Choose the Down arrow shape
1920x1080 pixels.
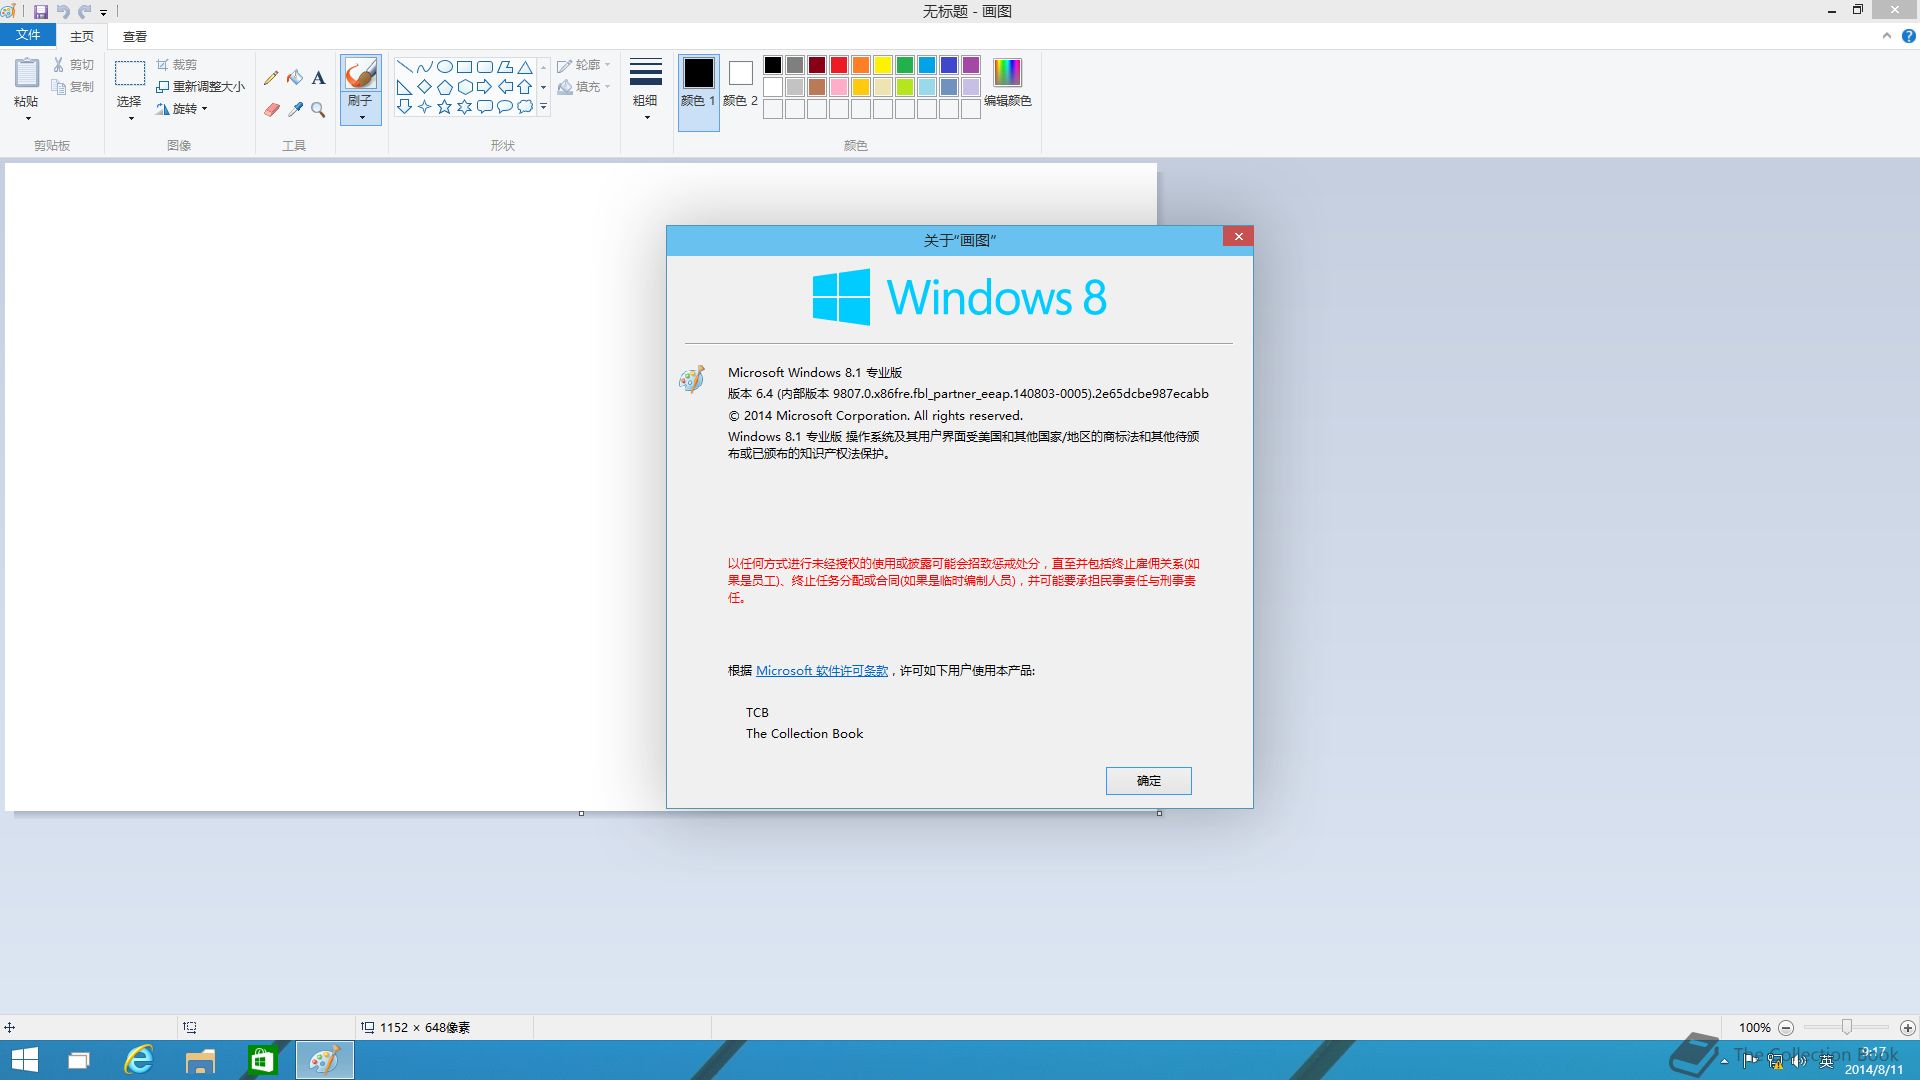click(404, 107)
